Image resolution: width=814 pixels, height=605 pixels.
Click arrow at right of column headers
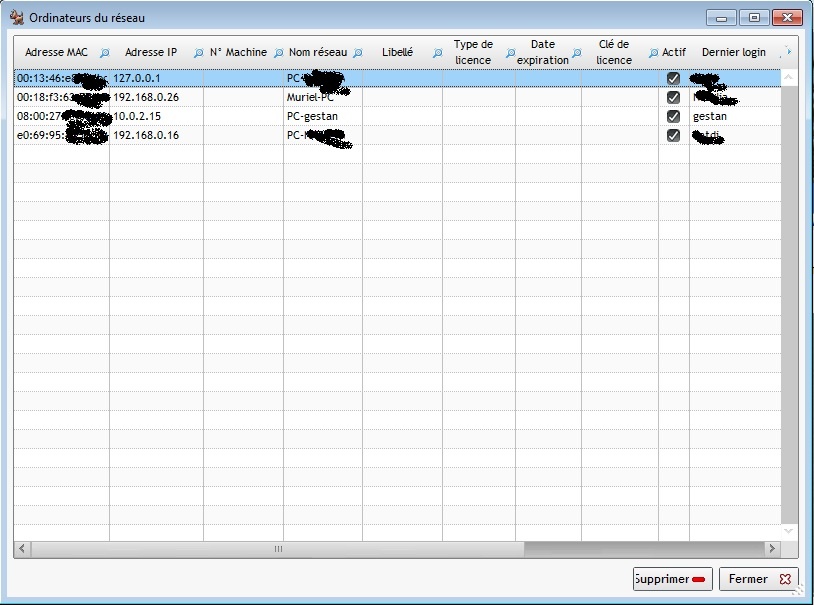coord(789,51)
